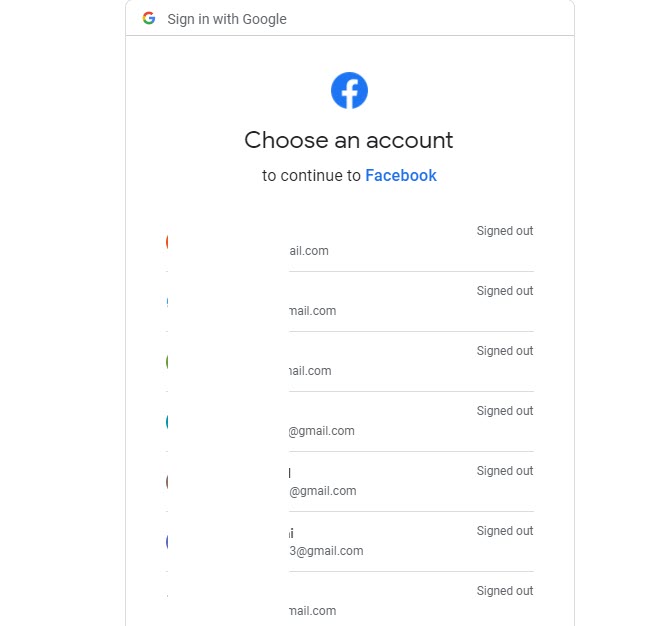Click "Signed out" on the first account
This screenshot has width=670, height=626.
[504, 231]
